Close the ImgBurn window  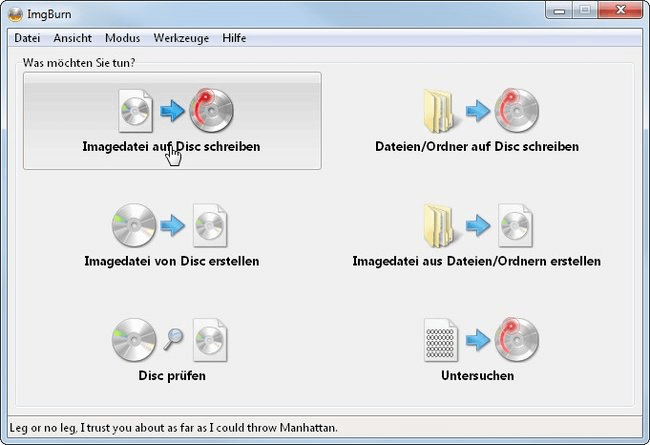pyautogui.click(x=620, y=10)
